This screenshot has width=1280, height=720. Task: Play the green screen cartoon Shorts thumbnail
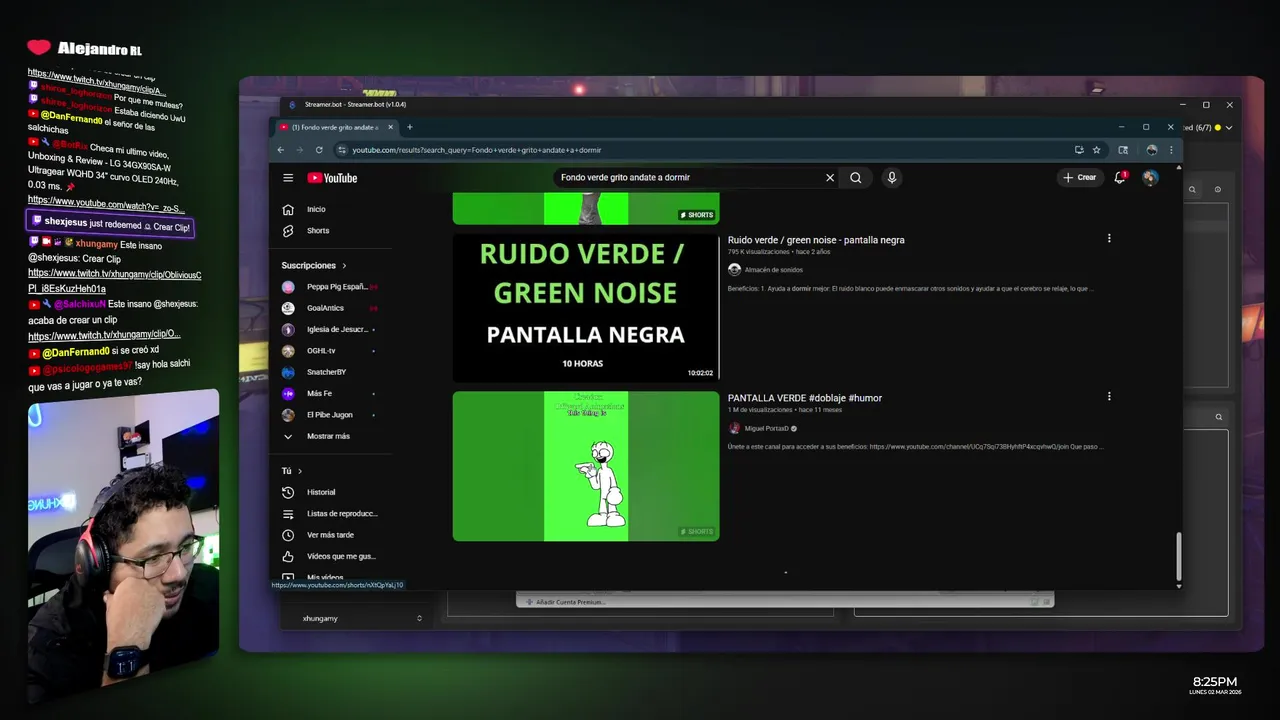click(586, 466)
